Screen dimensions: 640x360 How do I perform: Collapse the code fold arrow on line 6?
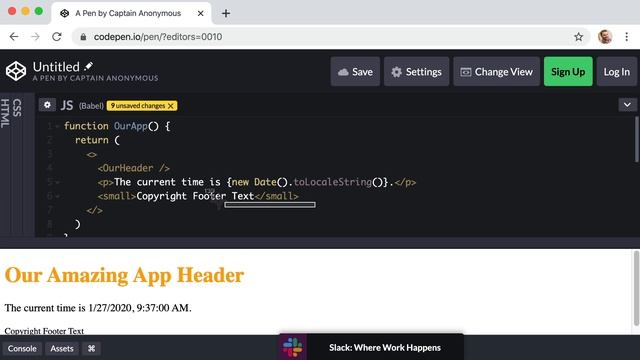pyautogui.click(x=58, y=196)
